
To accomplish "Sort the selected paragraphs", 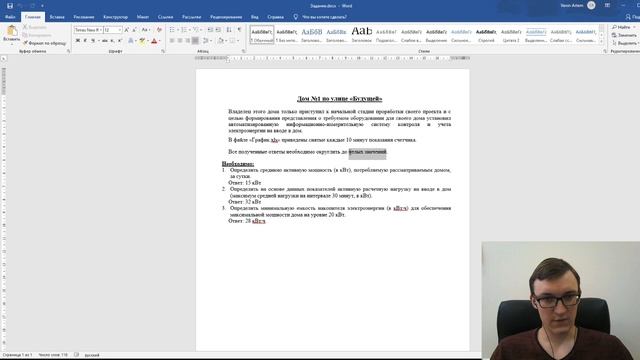I will tap(229, 30).
